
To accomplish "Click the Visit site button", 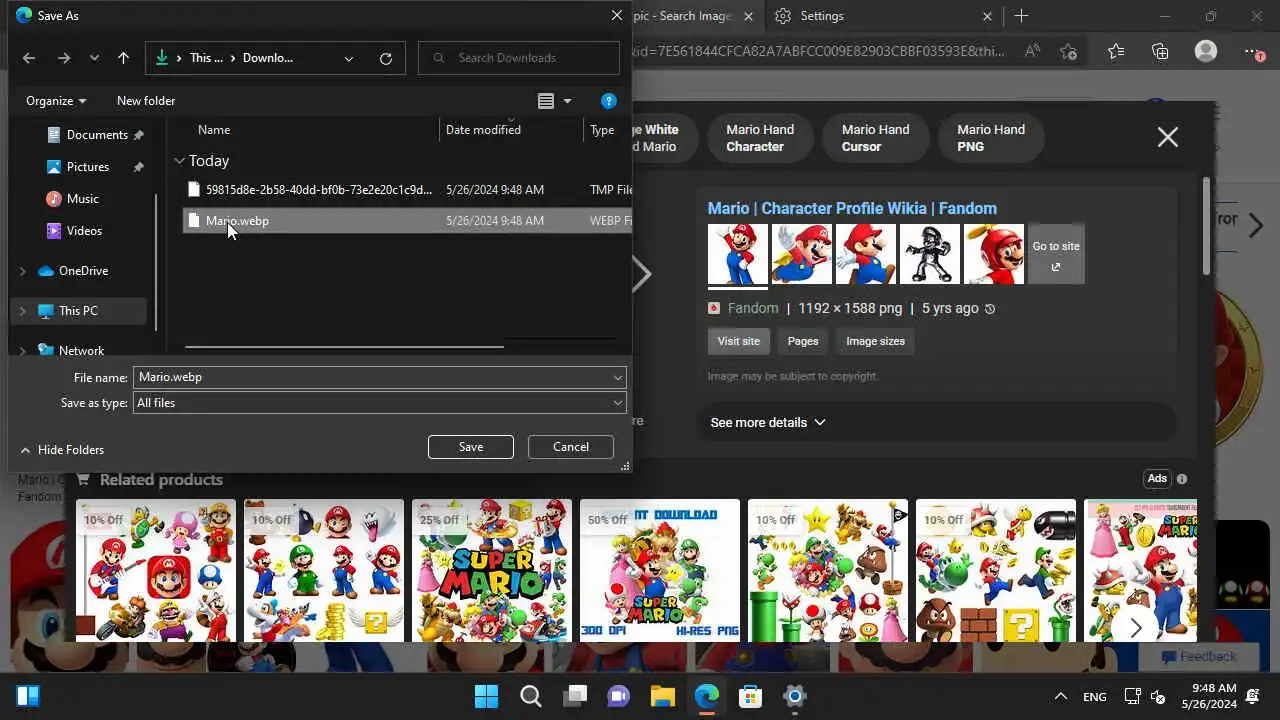I will click(x=738, y=341).
